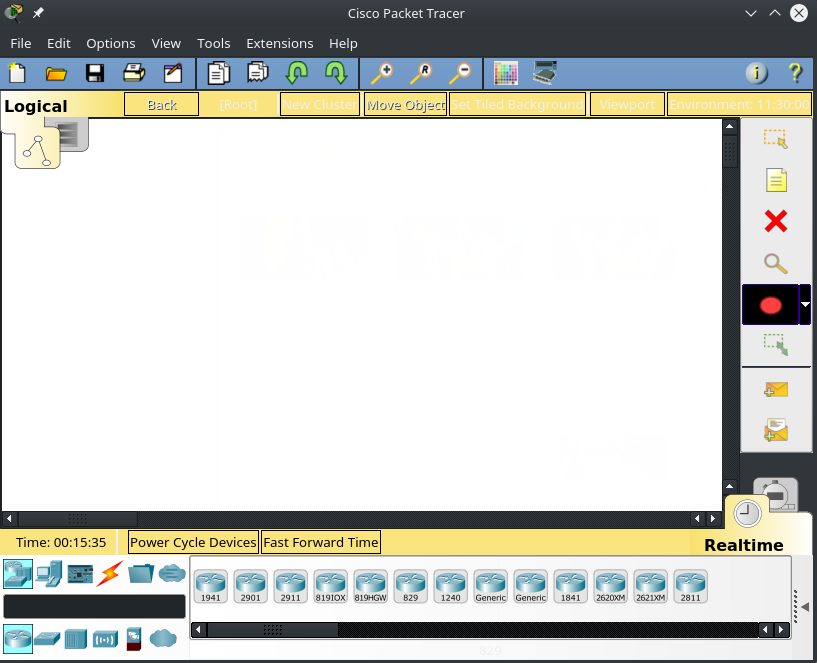Open the drawing palette toolbar icon
This screenshot has width=817, height=663.
pyautogui.click(x=505, y=72)
